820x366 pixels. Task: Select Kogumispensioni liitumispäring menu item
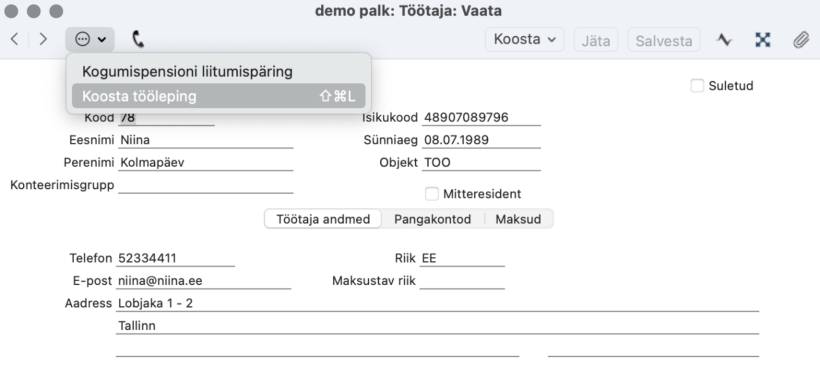(x=219, y=72)
